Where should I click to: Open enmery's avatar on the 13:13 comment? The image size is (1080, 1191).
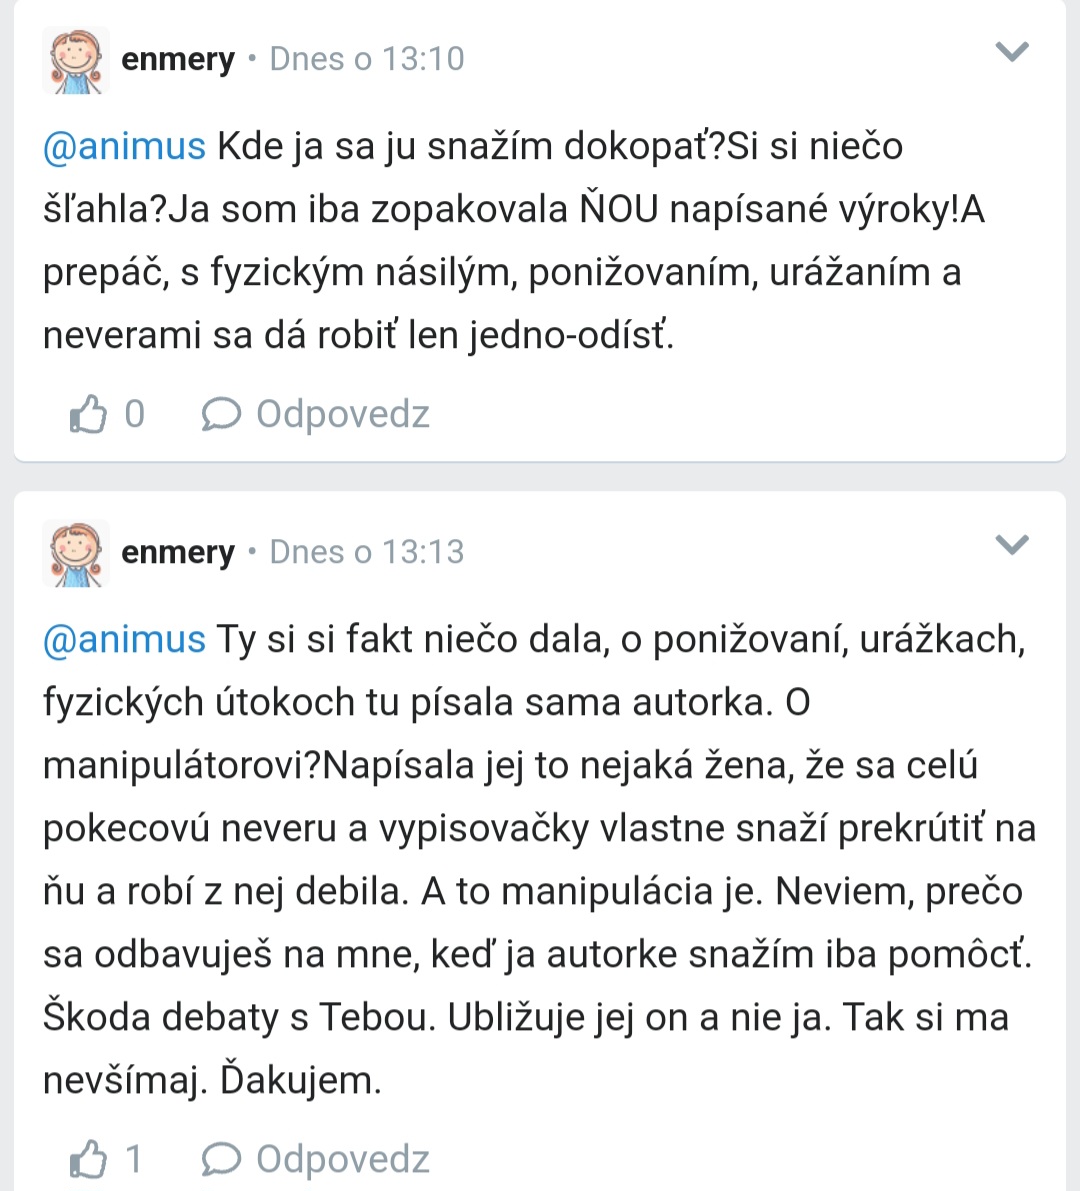(76, 553)
